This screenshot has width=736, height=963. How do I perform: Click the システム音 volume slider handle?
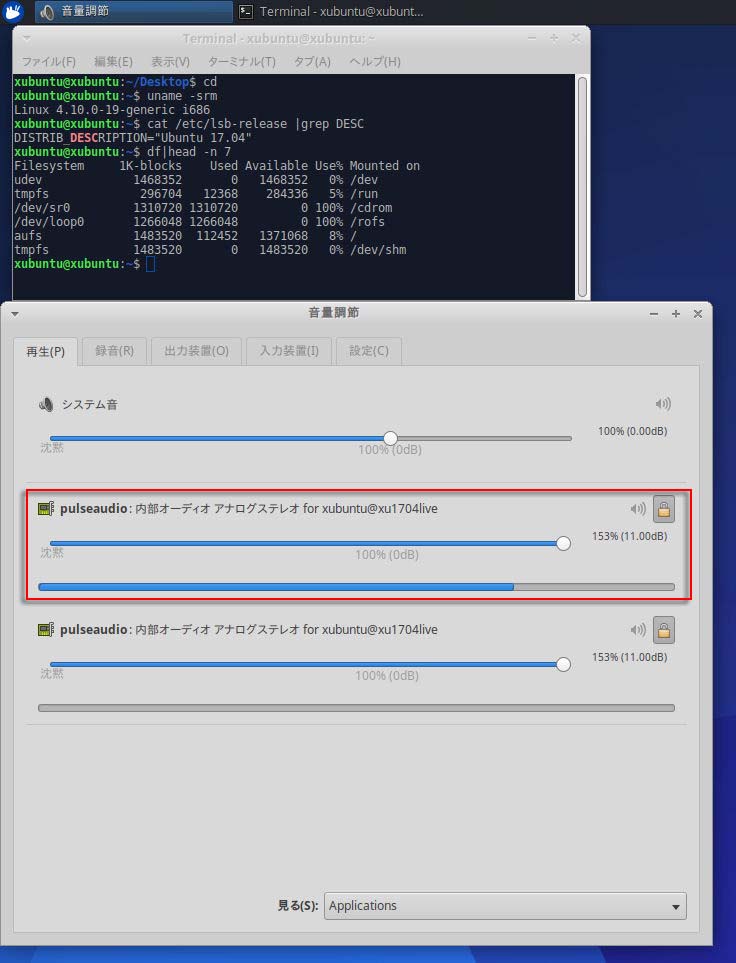[390, 439]
